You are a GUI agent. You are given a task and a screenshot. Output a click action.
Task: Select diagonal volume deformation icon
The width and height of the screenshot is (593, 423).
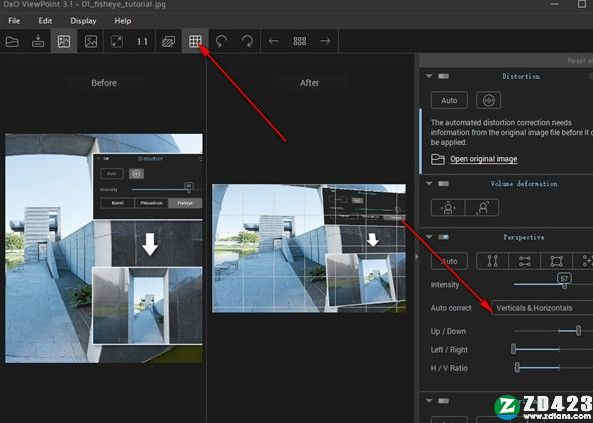pyautogui.click(x=482, y=208)
